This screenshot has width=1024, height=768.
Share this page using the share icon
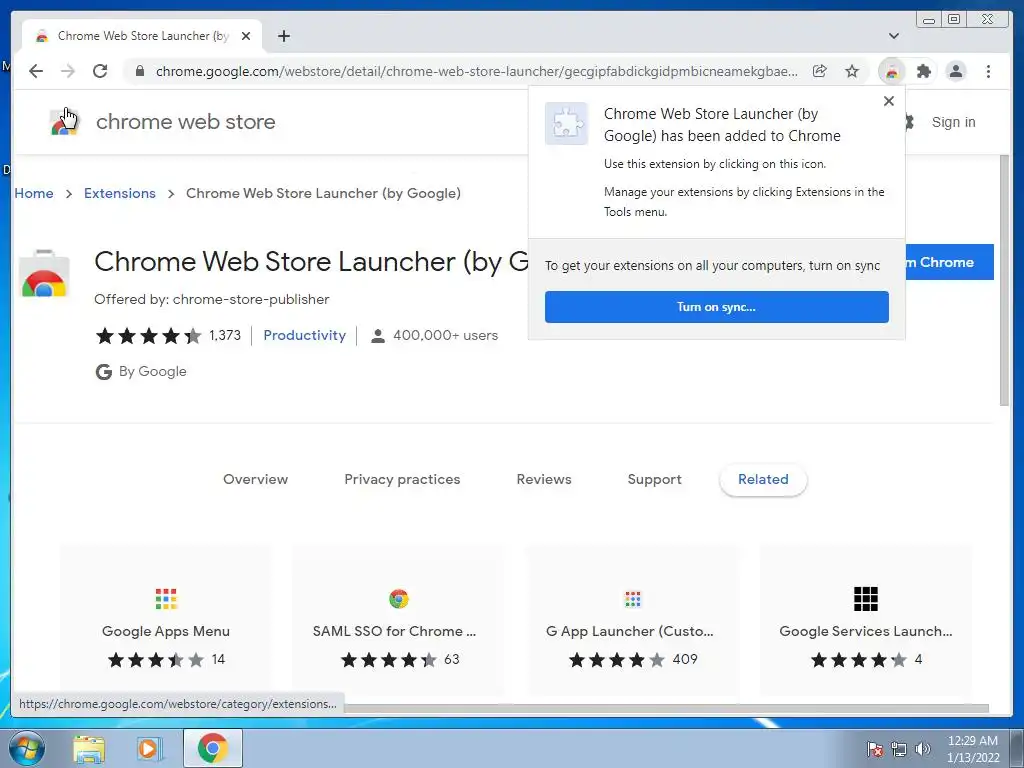pos(820,71)
